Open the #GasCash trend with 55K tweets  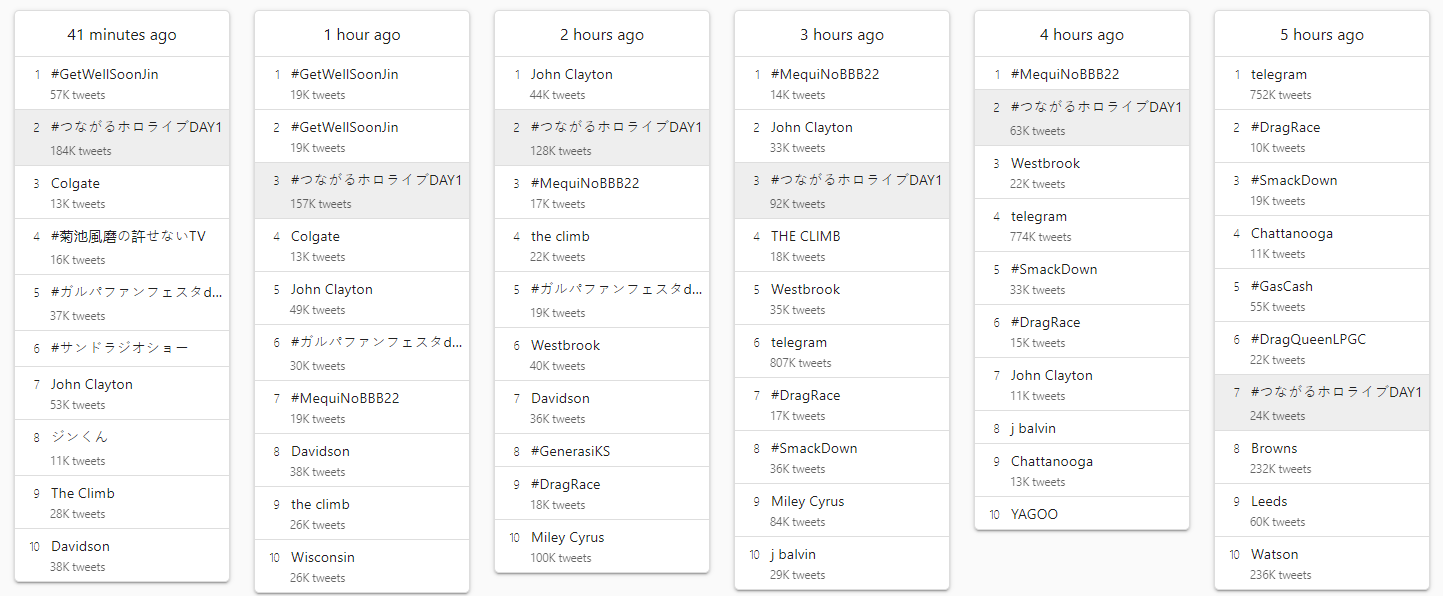[1322, 295]
